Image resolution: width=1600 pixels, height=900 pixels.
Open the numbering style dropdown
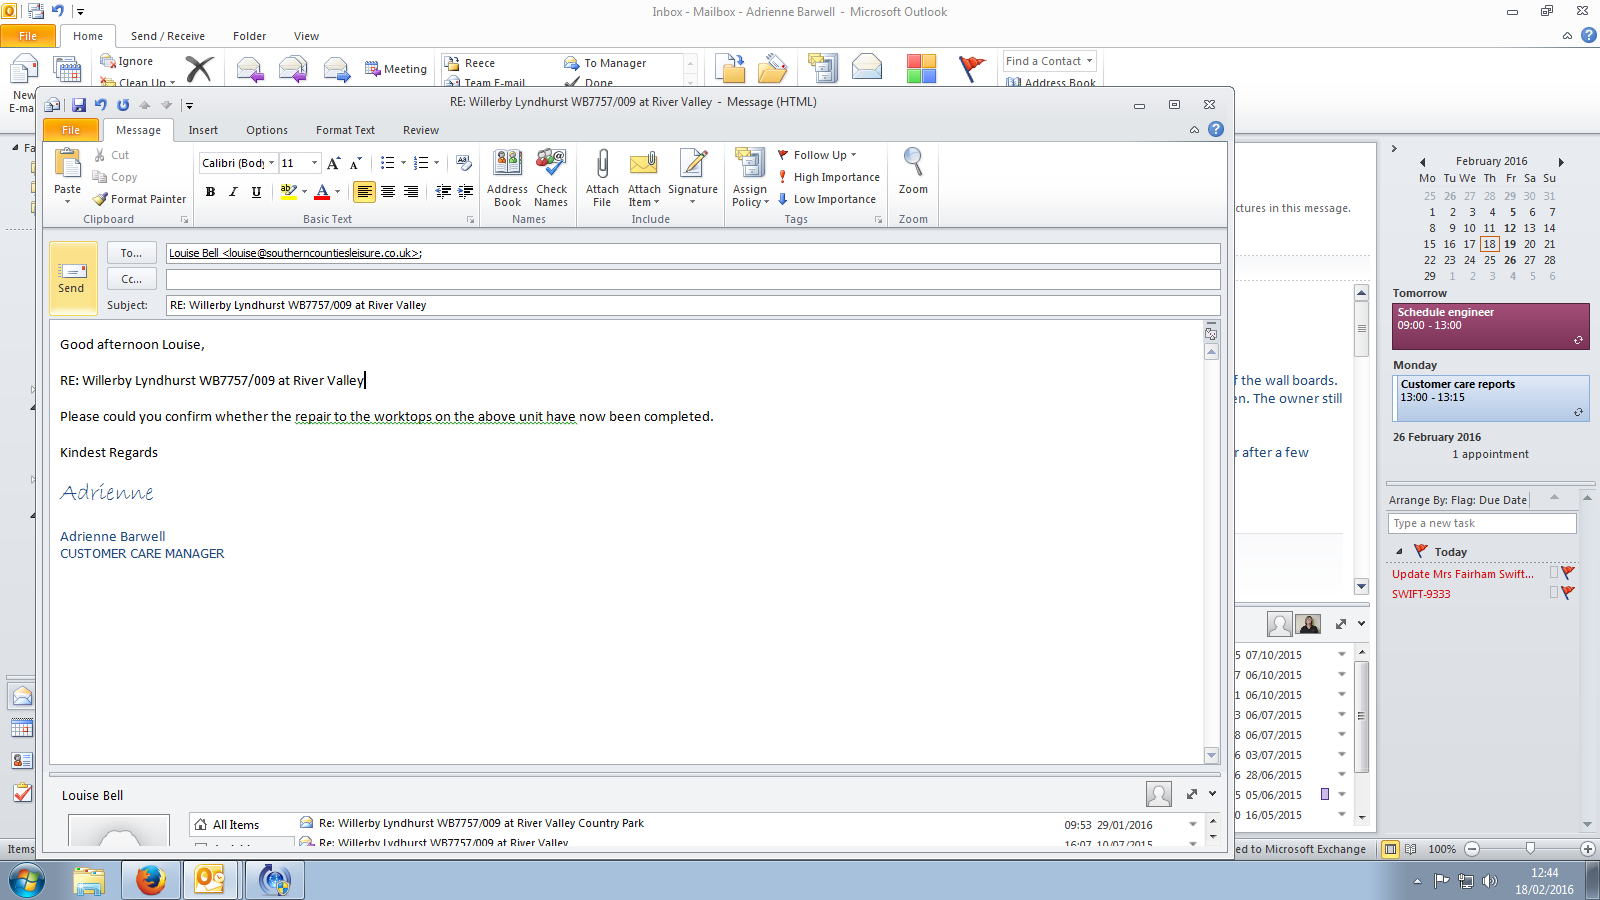[436, 163]
